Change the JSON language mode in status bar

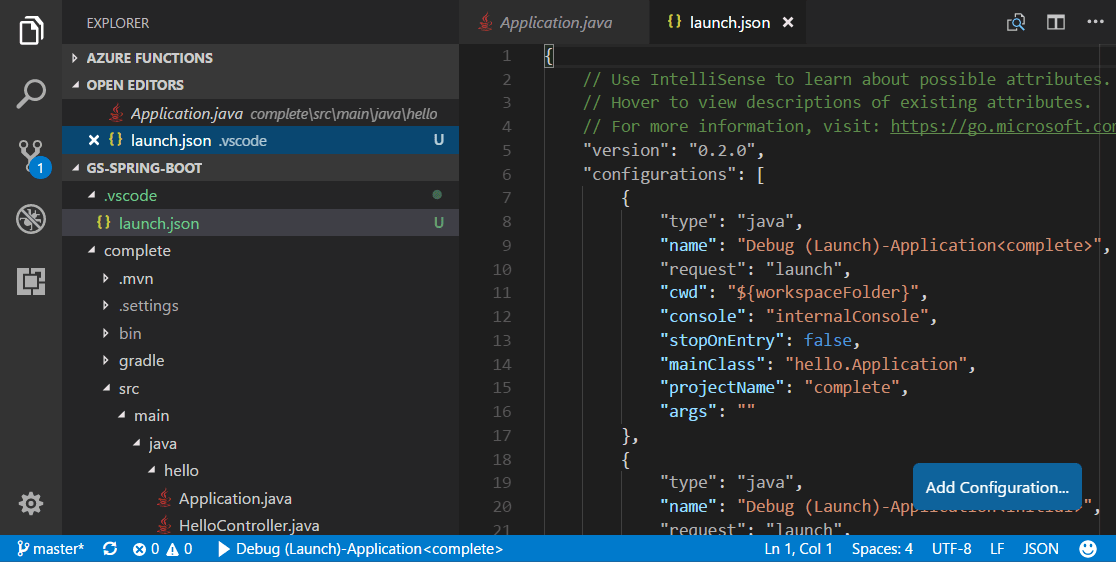pos(1041,549)
